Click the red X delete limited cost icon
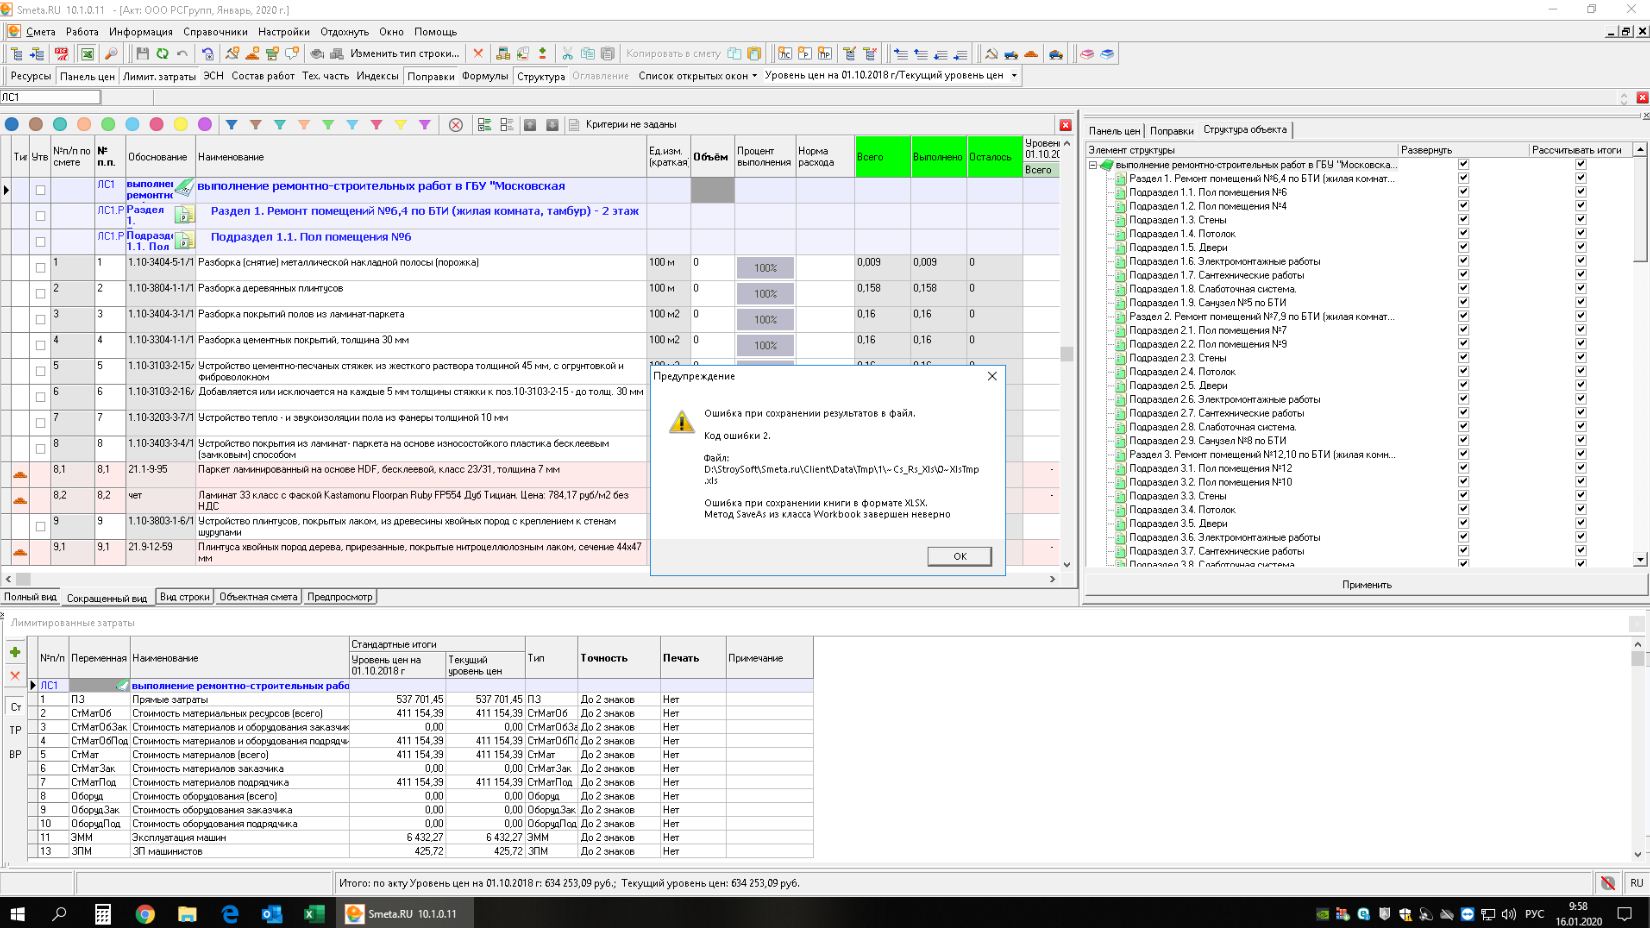Screen dimensions: 1650x928 (x=15, y=676)
